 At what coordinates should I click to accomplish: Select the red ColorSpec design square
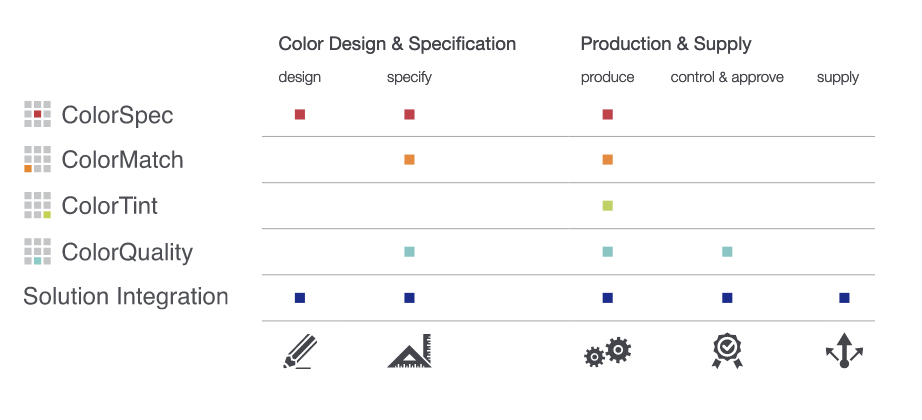coord(300,114)
